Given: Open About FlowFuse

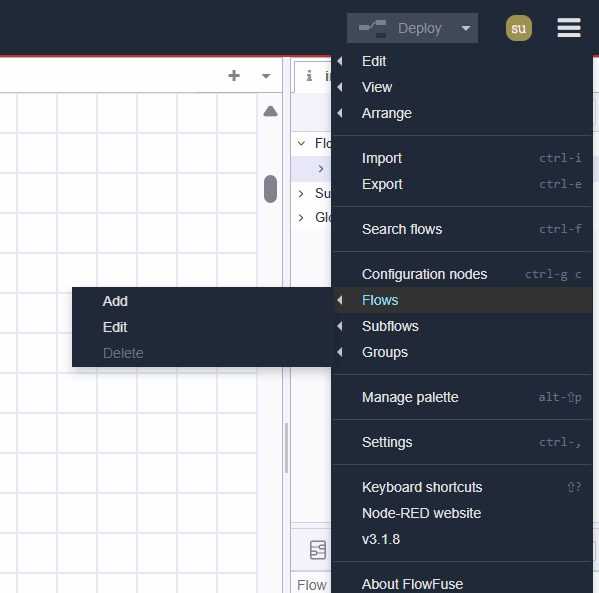Looking at the screenshot, I should (462, 584).
